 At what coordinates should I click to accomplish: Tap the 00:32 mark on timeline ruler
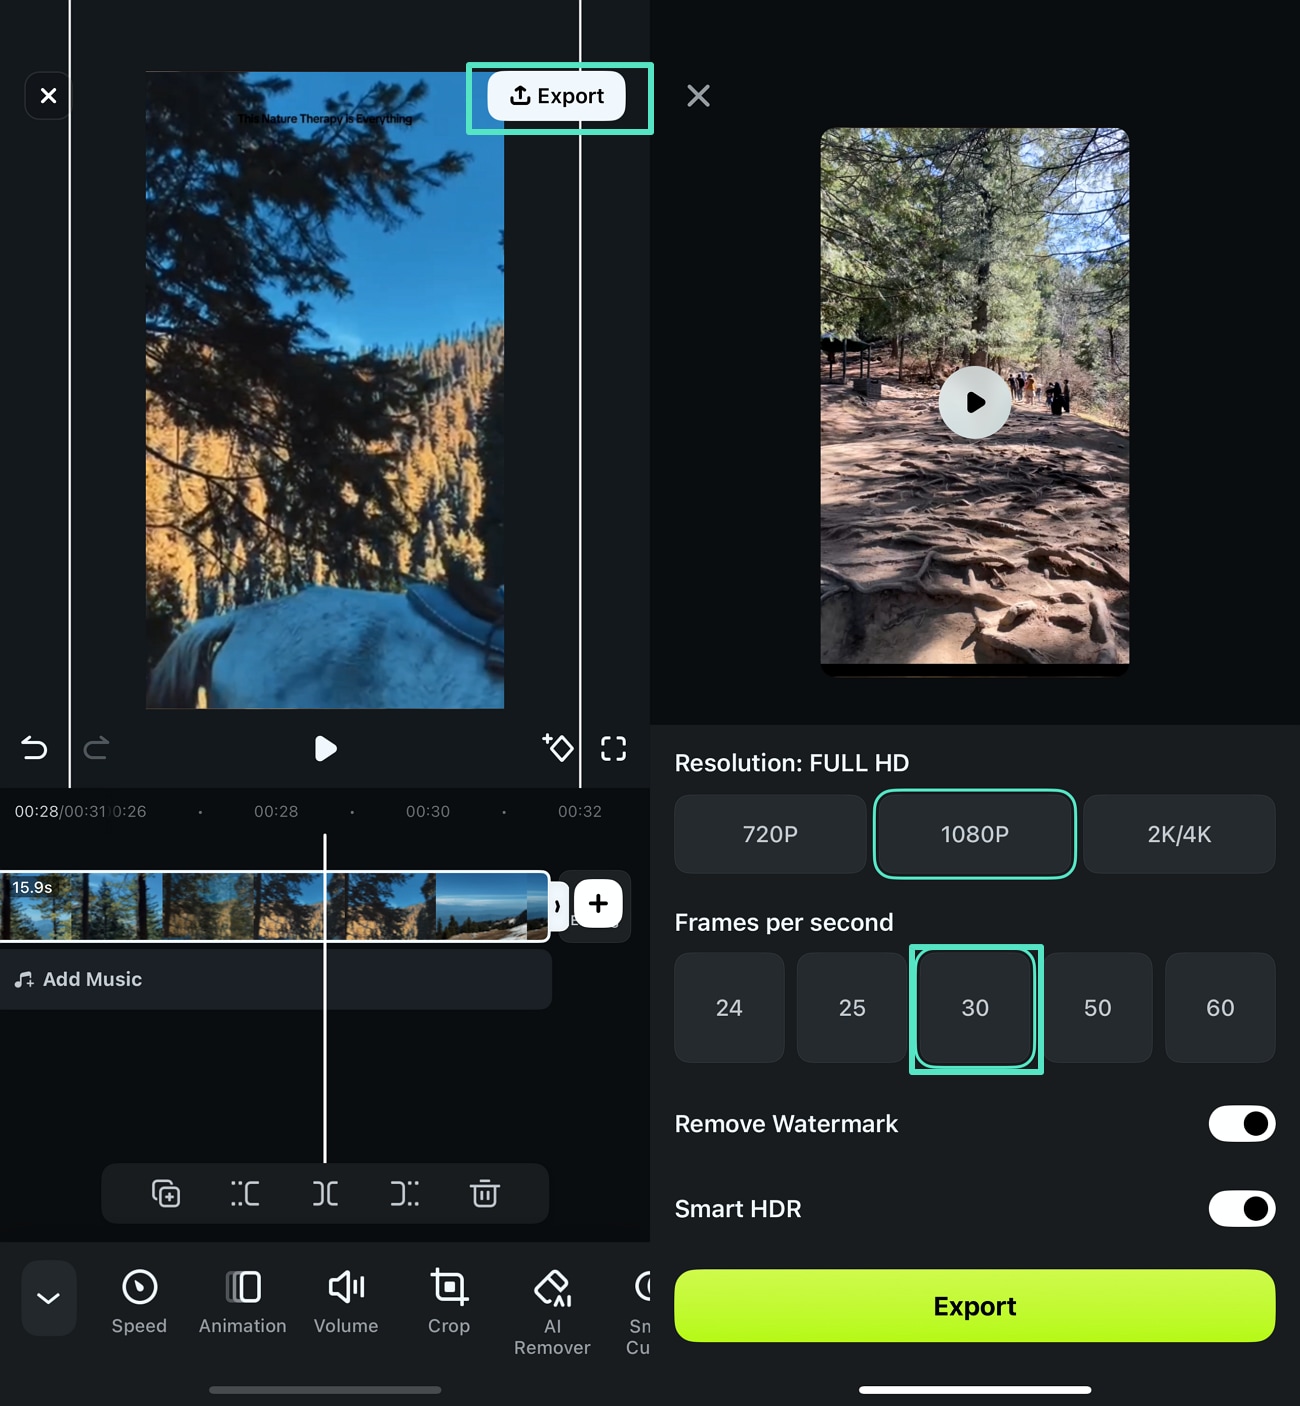580,811
